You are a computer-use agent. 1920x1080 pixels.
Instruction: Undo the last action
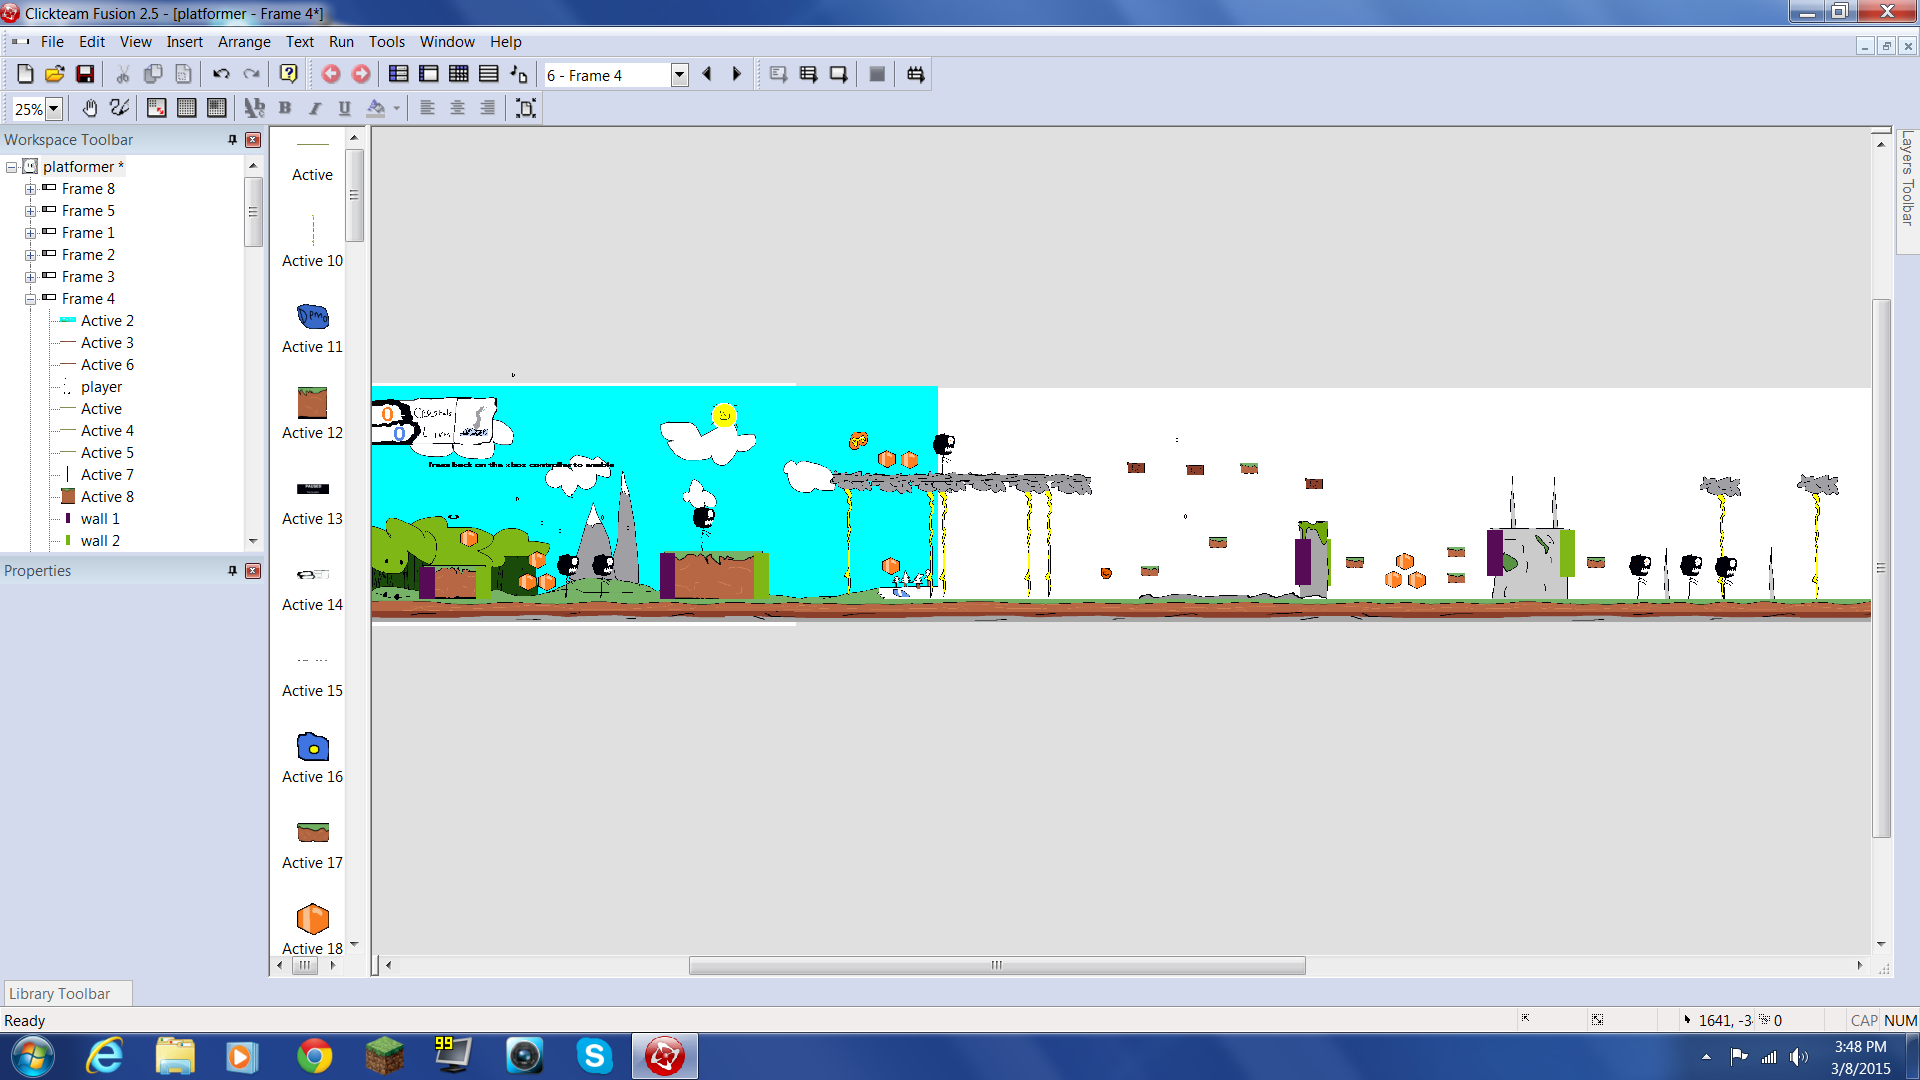[x=221, y=74]
